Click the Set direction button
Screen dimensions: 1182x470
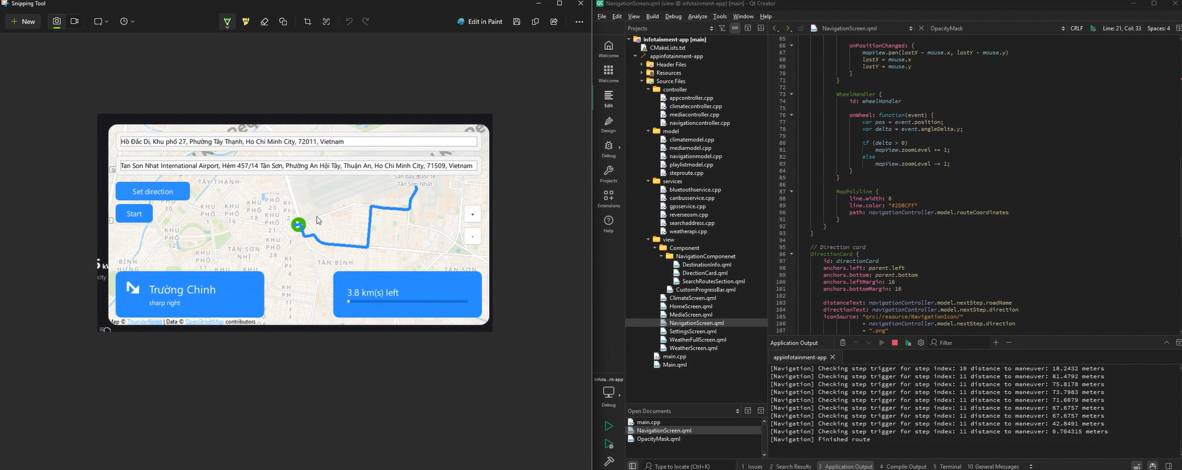[152, 191]
